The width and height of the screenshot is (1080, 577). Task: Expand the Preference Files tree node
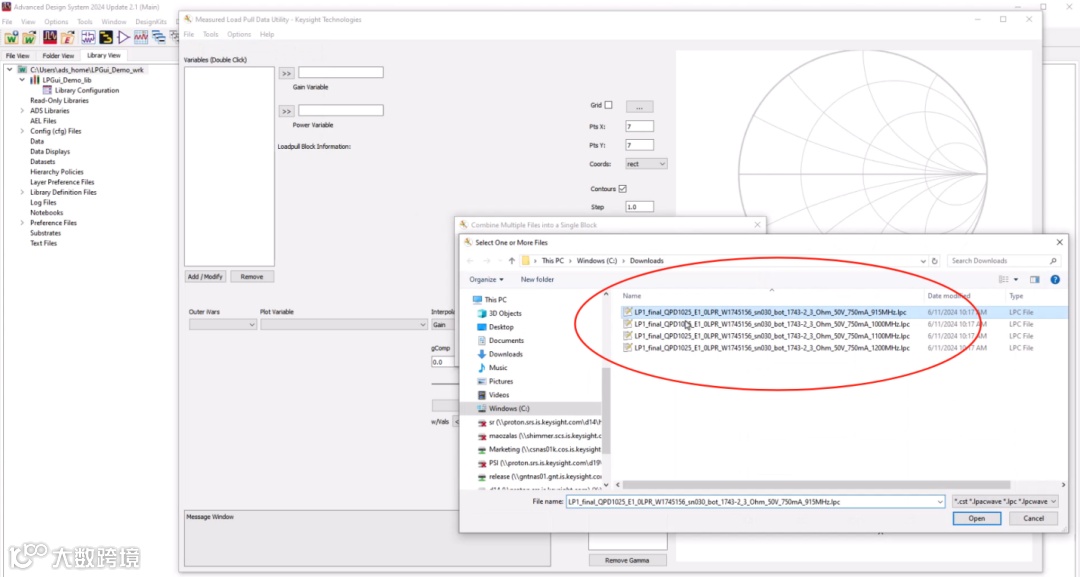coord(22,223)
